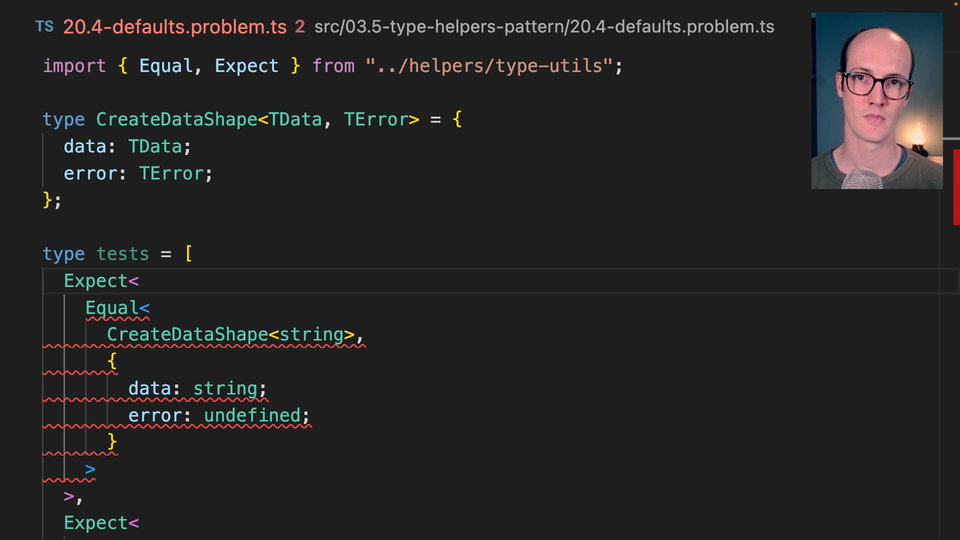Click the TError generic parameter in the declaration
This screenshot has height=540, width=960.
376,120
